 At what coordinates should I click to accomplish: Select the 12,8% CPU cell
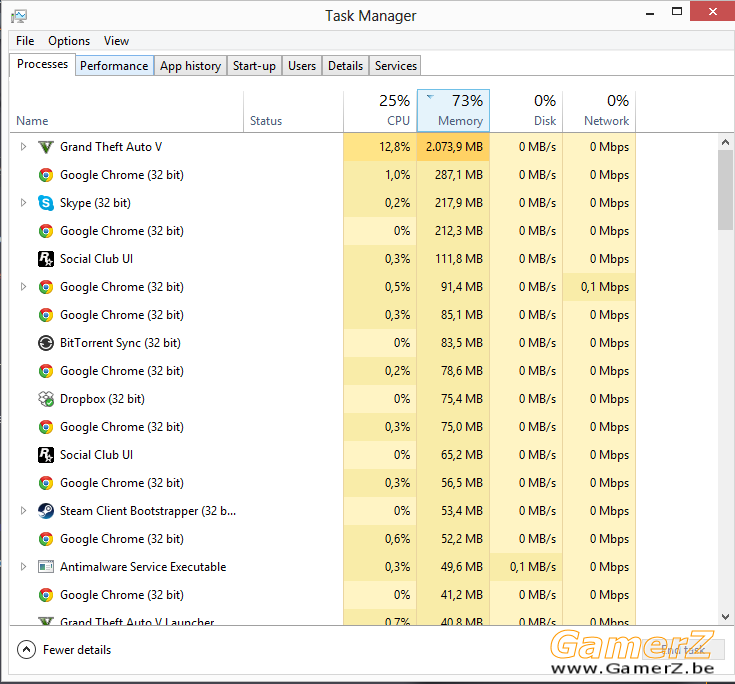(380, 147)
